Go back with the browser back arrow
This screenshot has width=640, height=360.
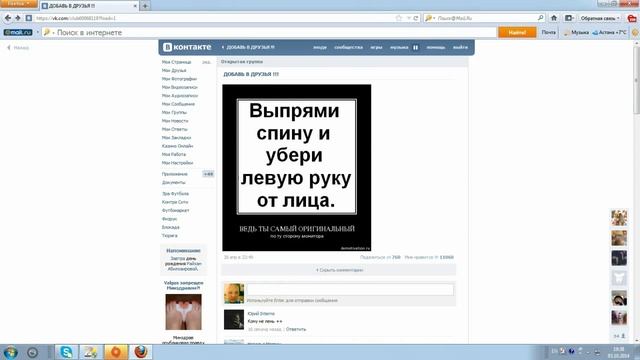[8, 18]
